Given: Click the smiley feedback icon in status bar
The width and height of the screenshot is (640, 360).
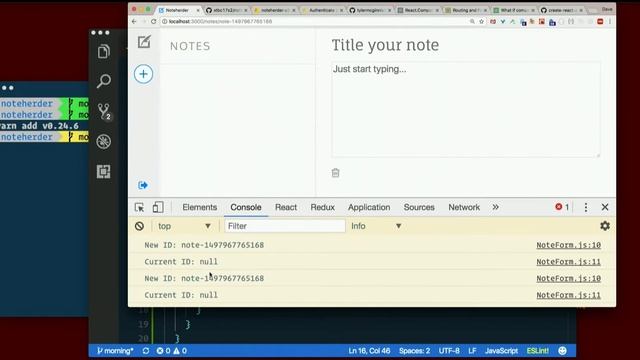Looking at the screenshot, I should [x=562, y=351].
